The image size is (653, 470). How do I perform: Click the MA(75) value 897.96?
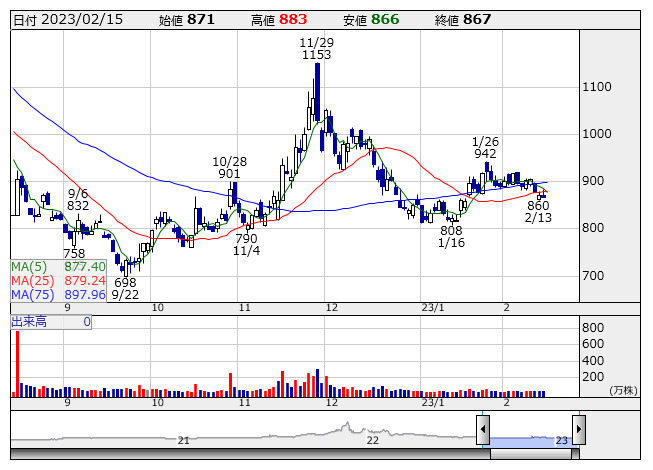click(85, 295)
